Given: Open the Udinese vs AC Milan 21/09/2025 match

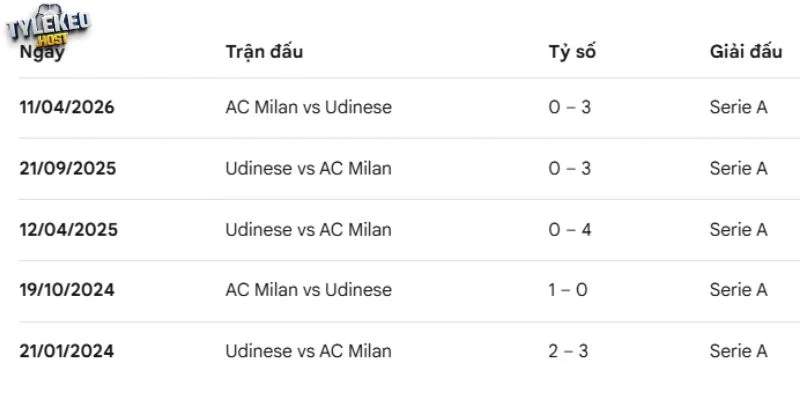Looking at the screenshot, I should pos(309,168).
